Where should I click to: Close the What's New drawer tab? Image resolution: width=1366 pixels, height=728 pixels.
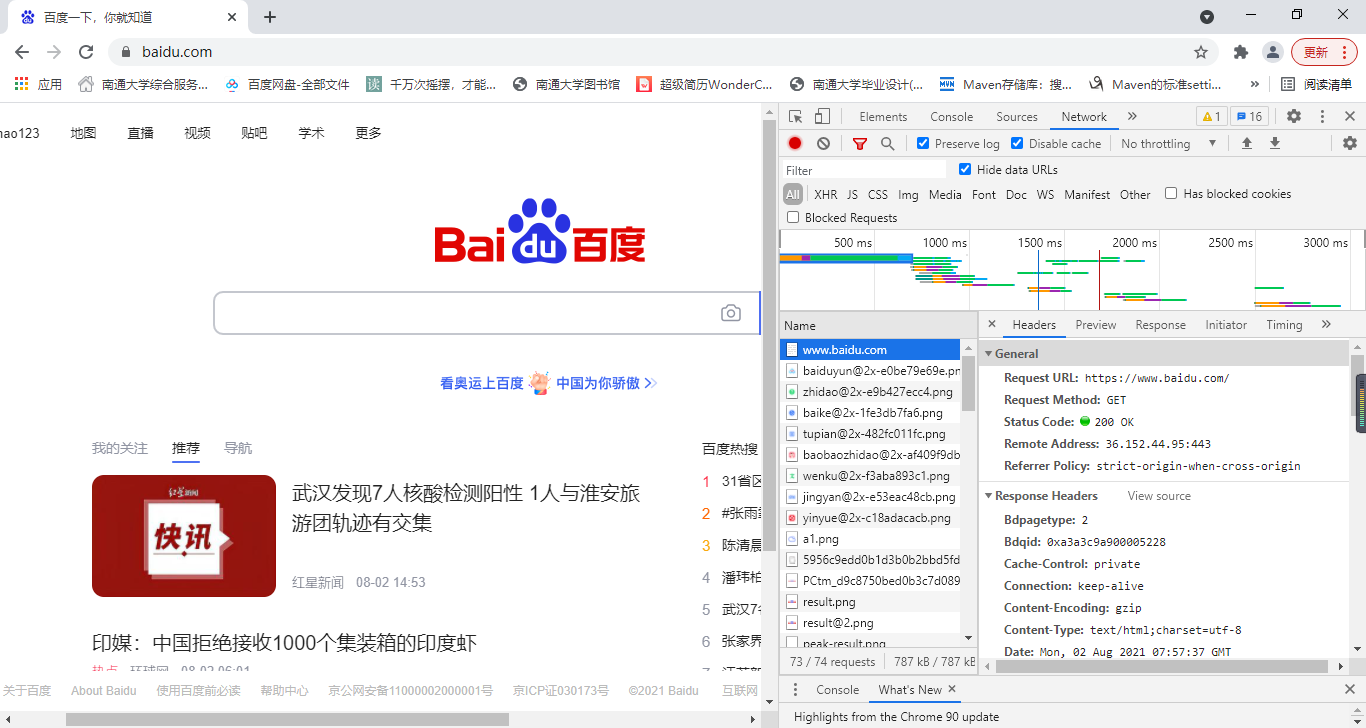pyautogui.click(x=952, y=689)
